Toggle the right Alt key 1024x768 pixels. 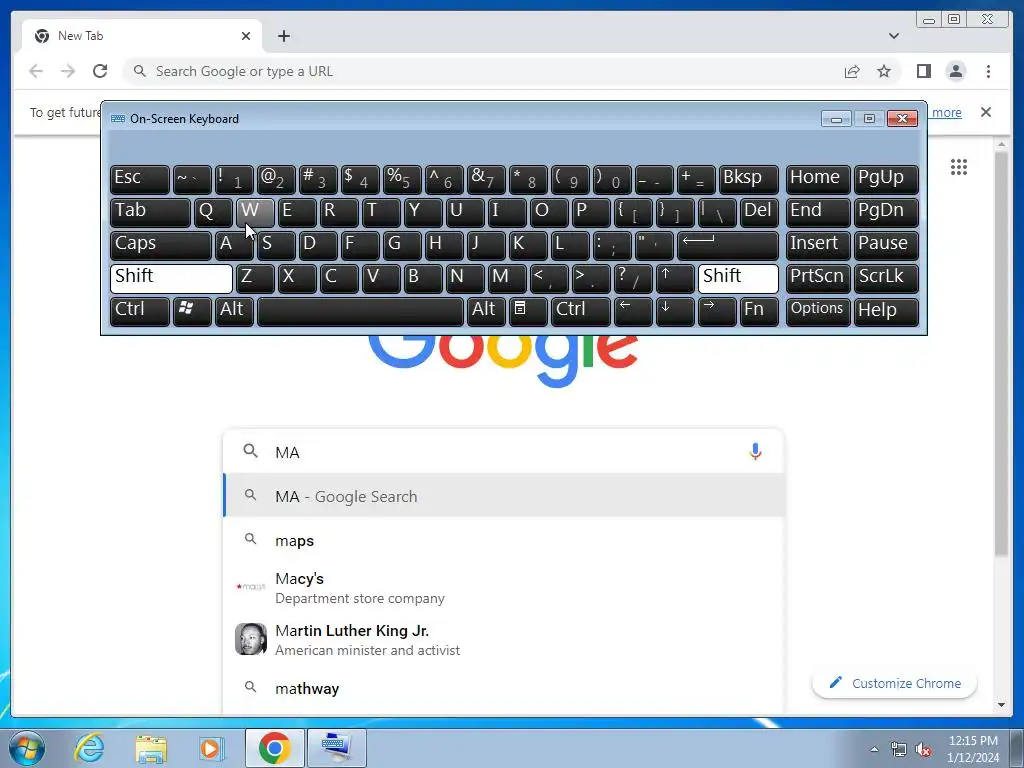pyautogui.click(x=486, y=311)
